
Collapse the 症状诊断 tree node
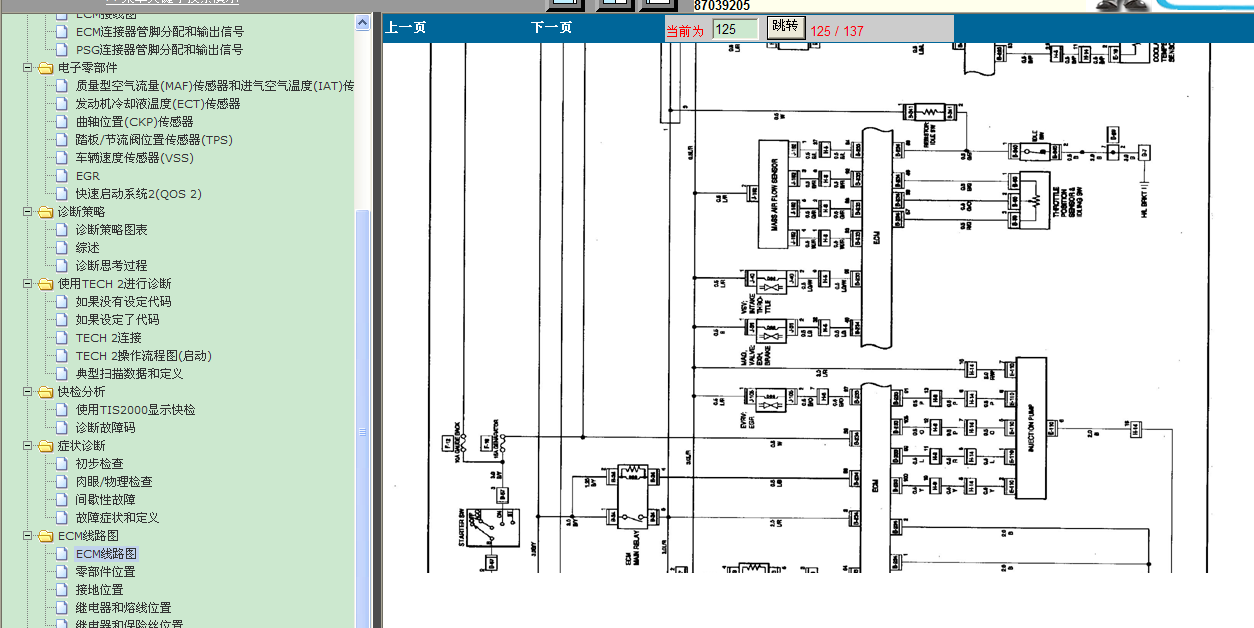[28, 446]
